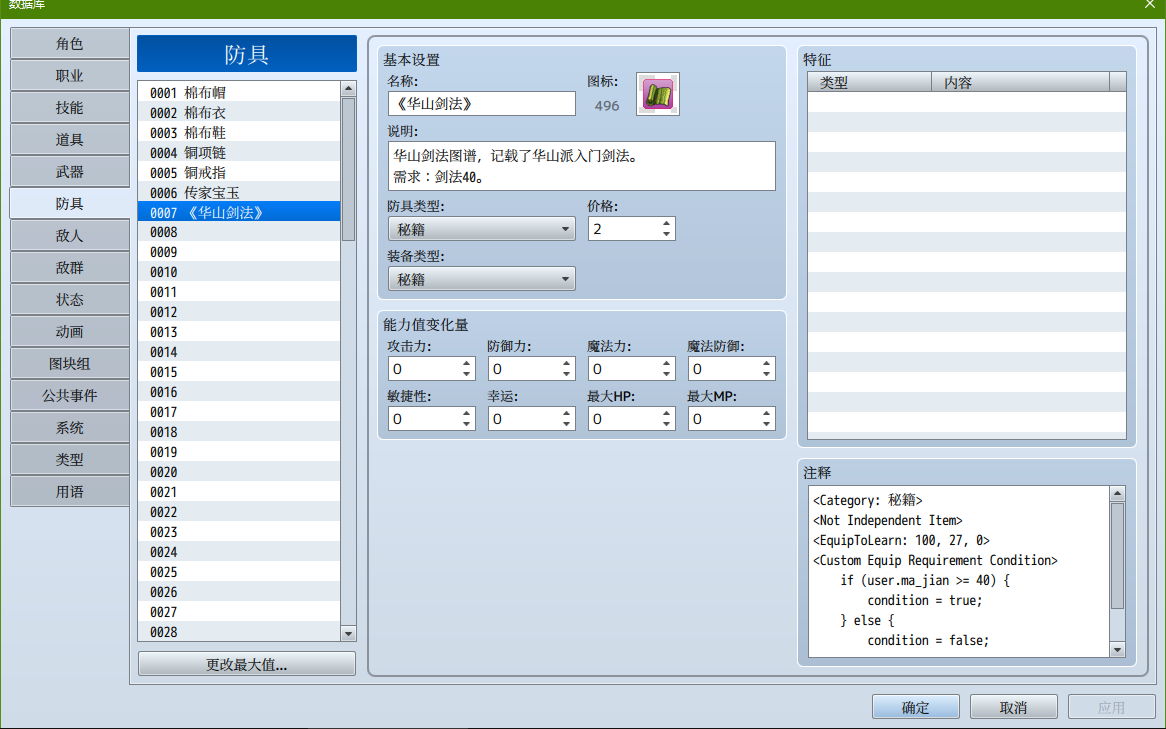This screenshot has height=729, width=1166.
Task: Click inside the 注释 note text area
Action: [x=959, y=571]
